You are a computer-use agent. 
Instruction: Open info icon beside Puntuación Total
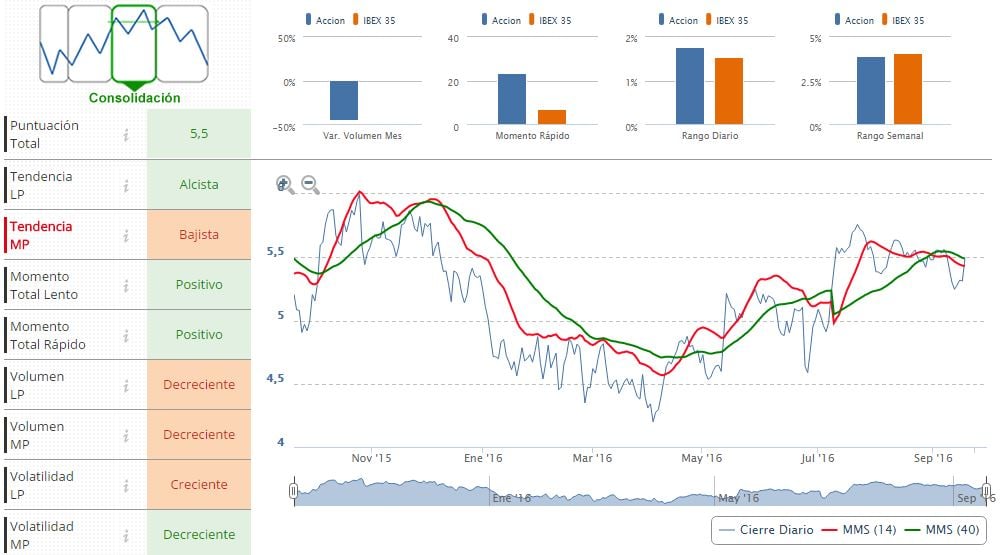point(126,134)
